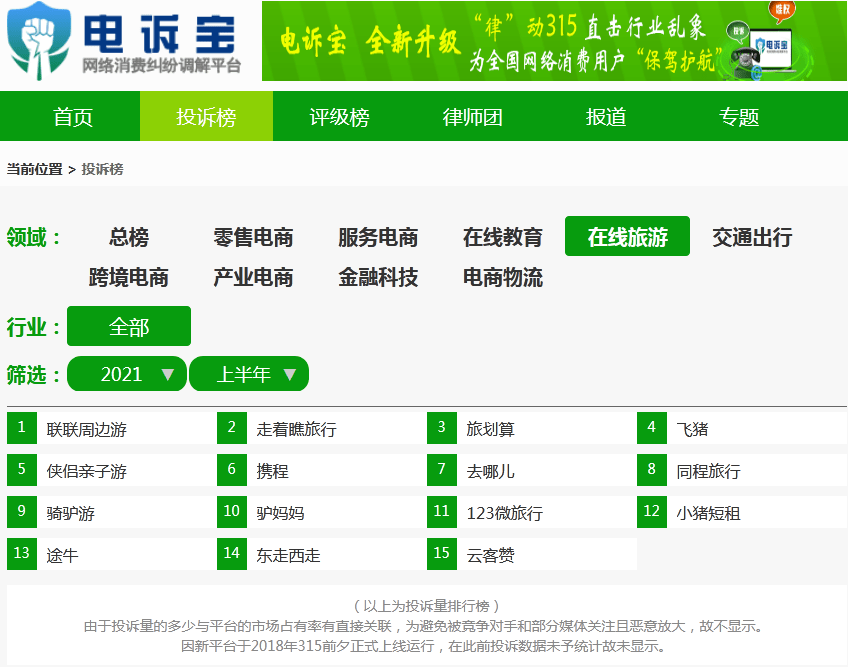The height and width of the screenshot is (667, 848).
Task: Open rank 13 entry 途牛
Action: [x=112, y=554]
